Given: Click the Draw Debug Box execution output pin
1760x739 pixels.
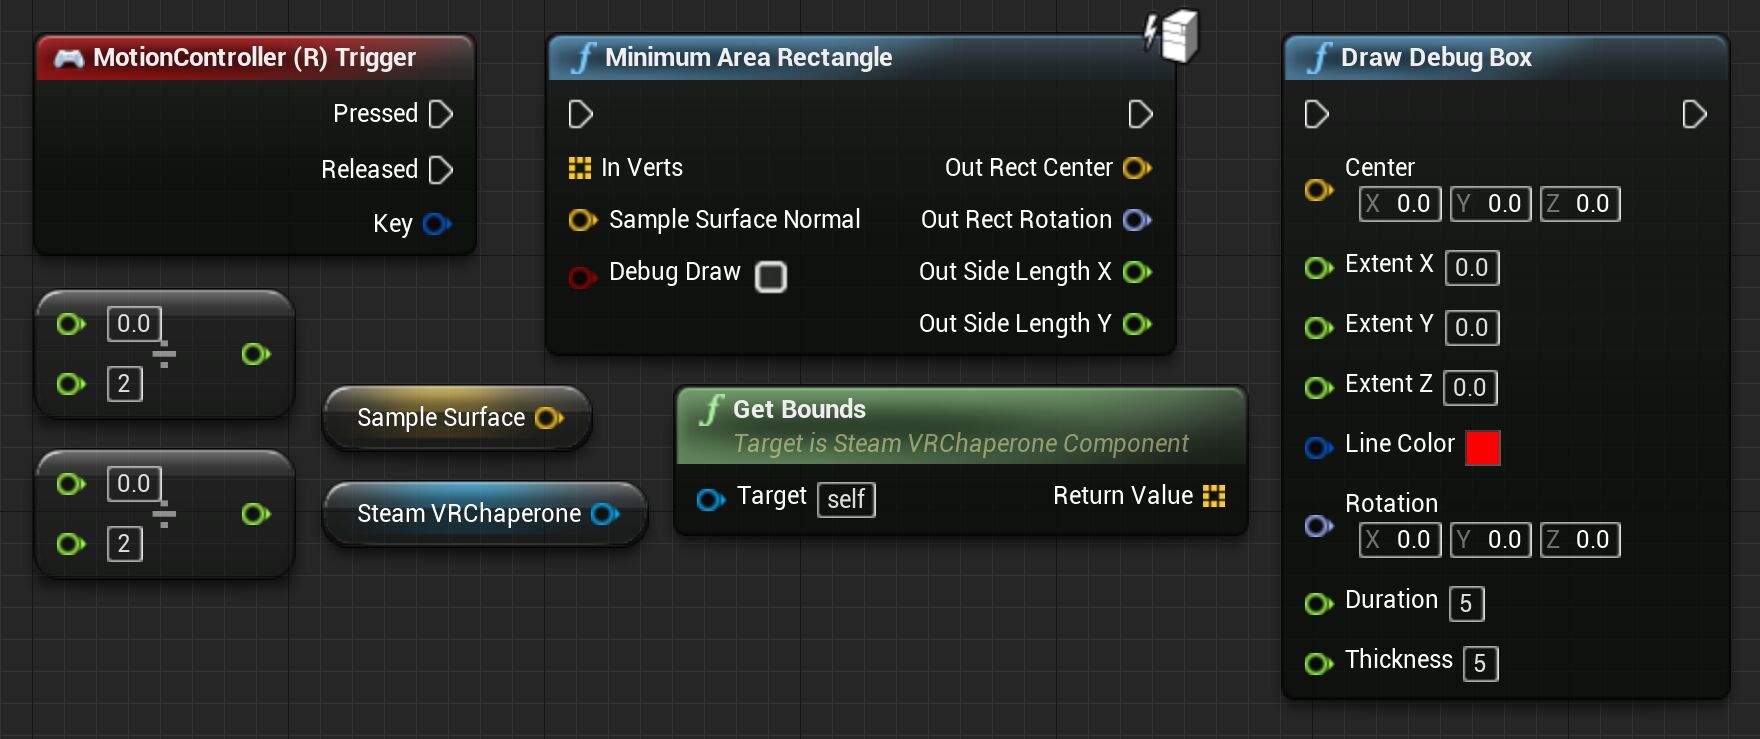Looking at the screenshot, I should (1694, 114).
